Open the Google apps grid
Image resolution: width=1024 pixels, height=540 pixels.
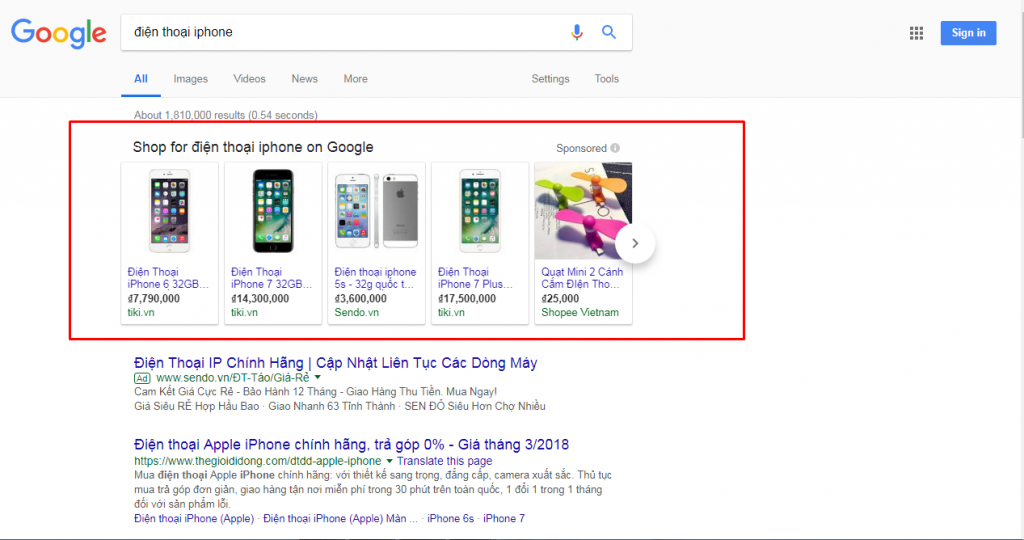916,33
